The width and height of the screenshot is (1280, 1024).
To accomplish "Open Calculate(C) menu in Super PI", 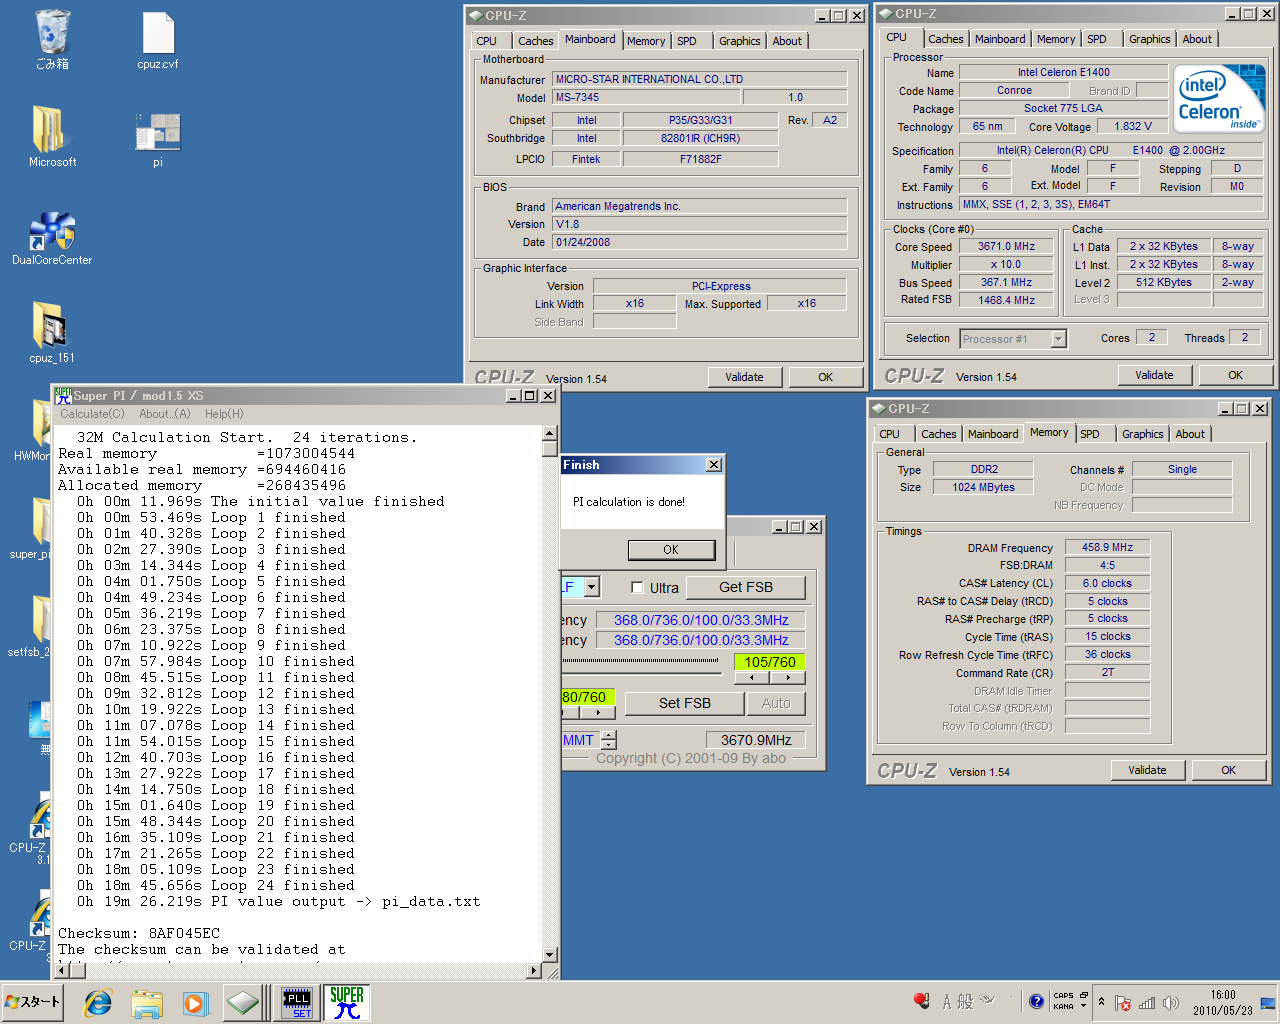I will pyautogui.click(x=92, y=414).
